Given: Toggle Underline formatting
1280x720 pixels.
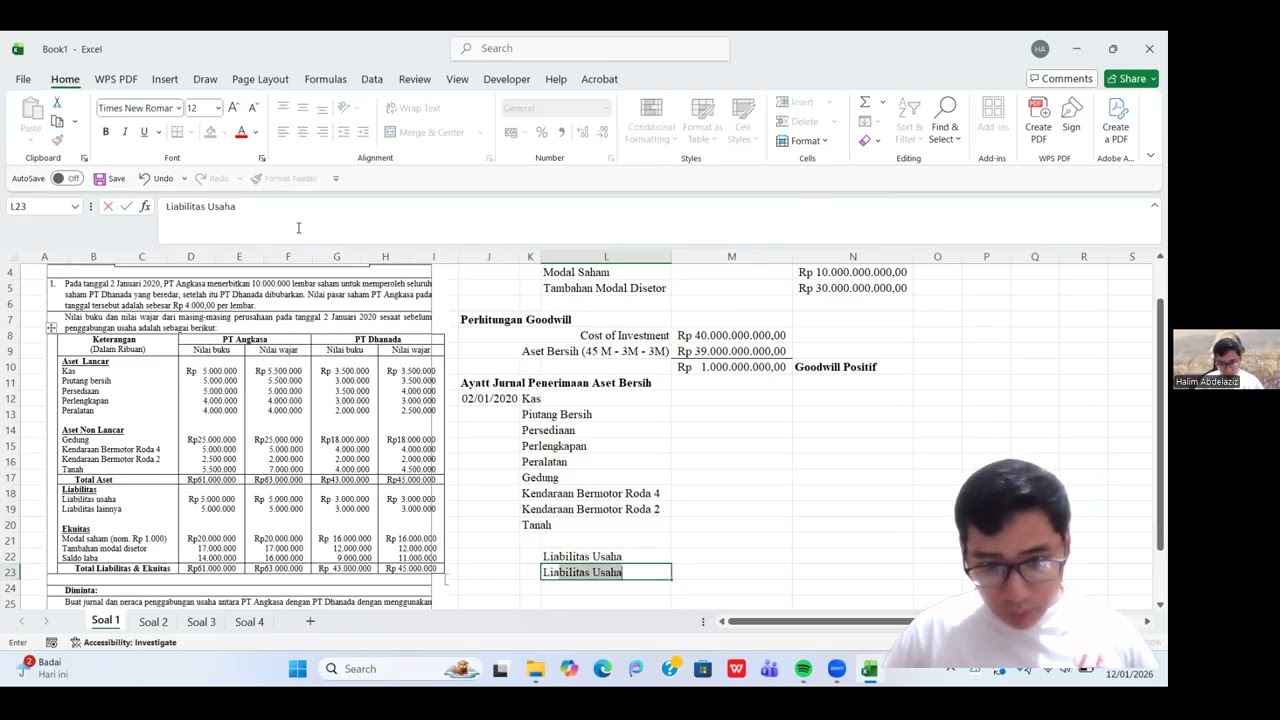Looking at the screenshot, I should point(144,132).
